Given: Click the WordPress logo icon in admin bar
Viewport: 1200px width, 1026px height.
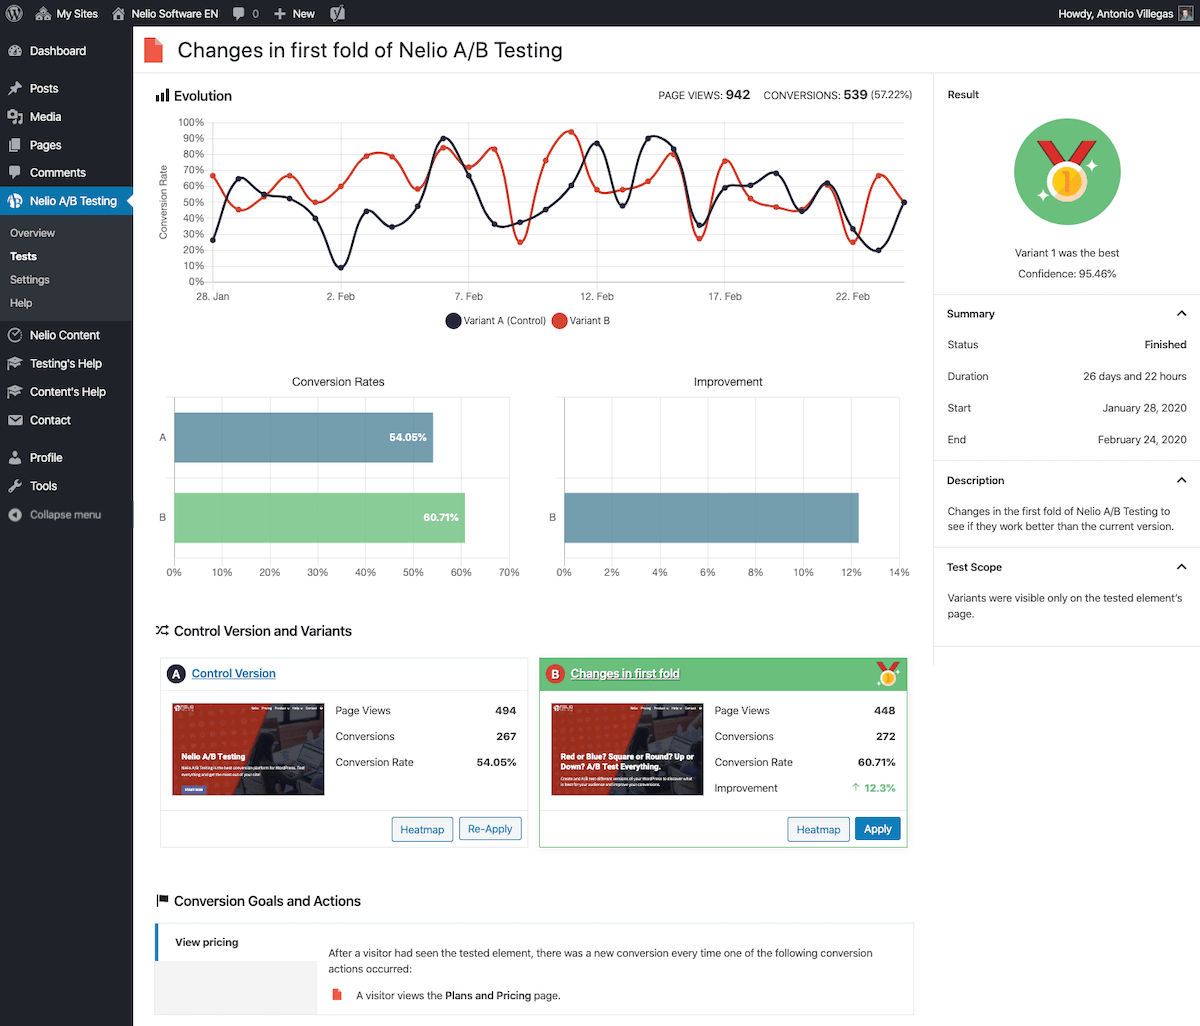Looking at the screenshot, I should (14, 14).
